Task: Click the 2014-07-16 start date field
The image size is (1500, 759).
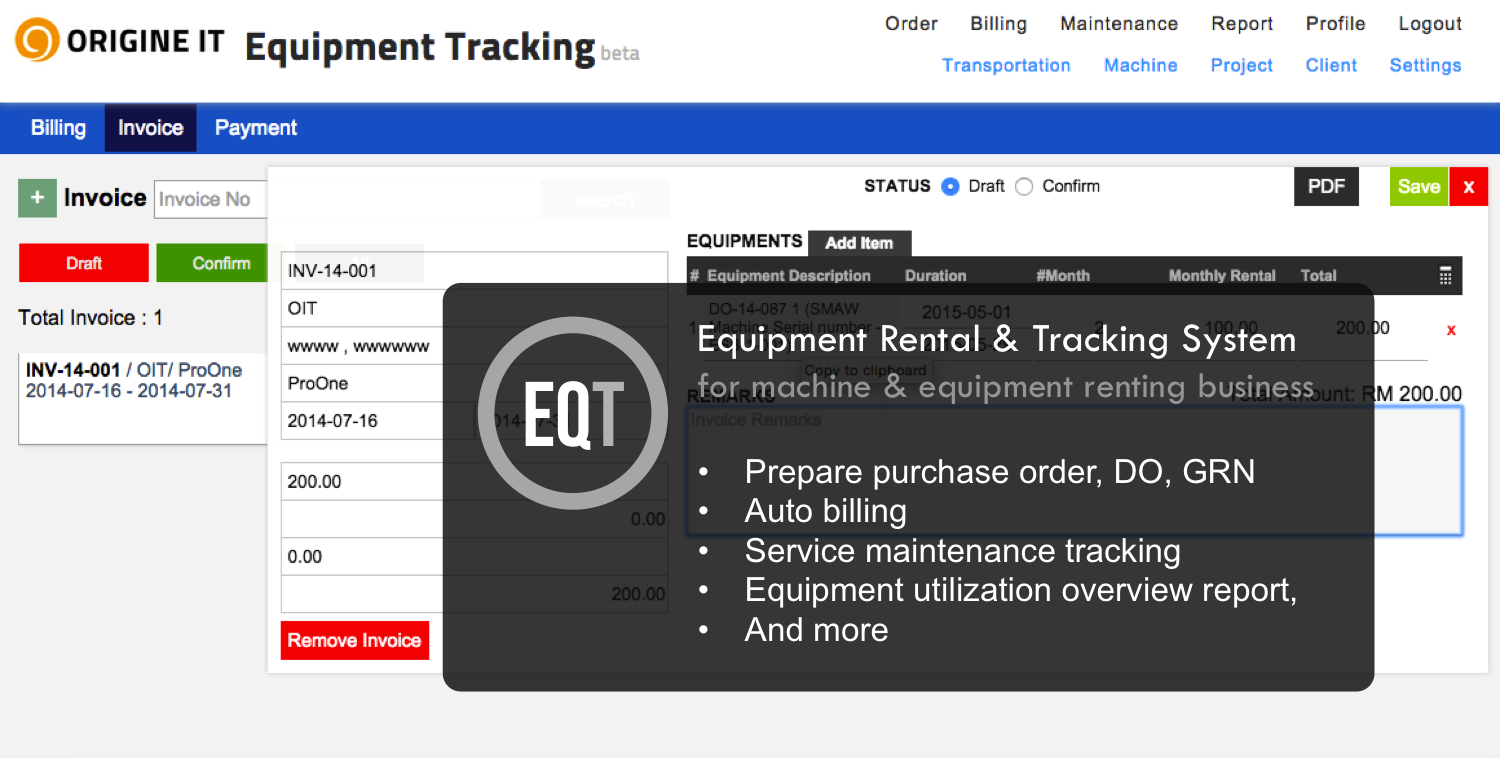Action: click(x=377, y=421)
